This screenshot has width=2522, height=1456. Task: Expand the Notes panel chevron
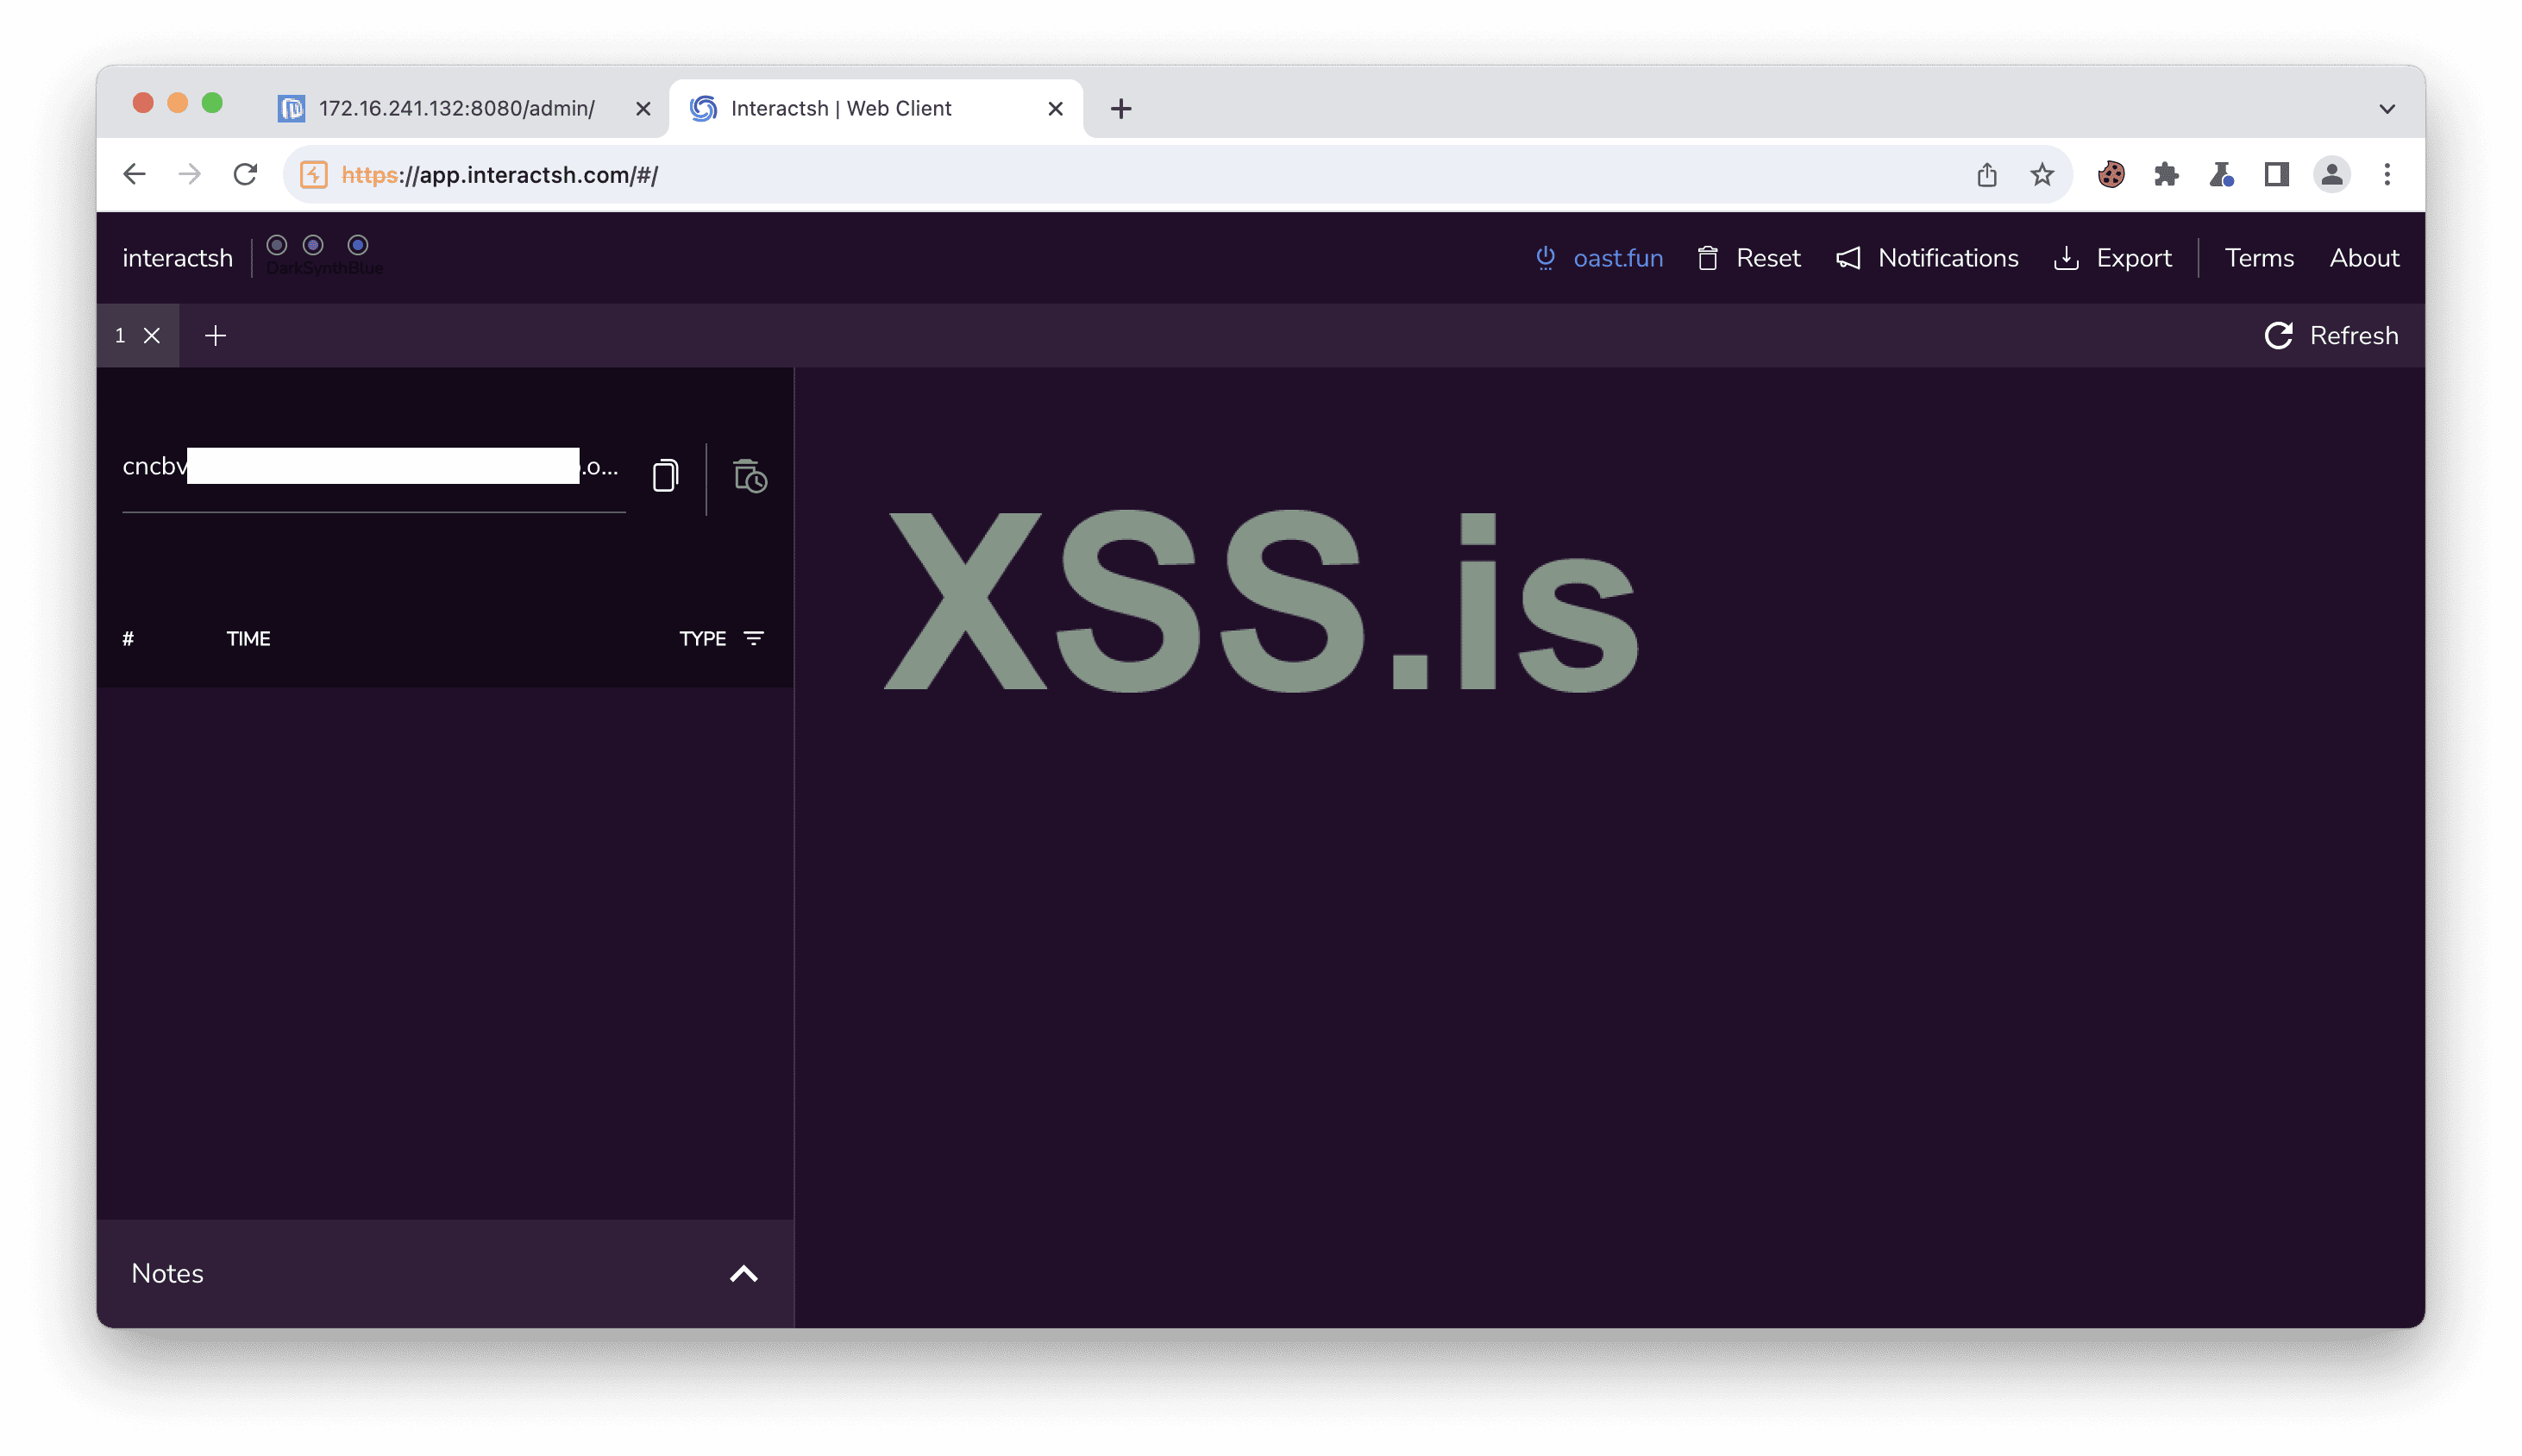pos(743,1274)
